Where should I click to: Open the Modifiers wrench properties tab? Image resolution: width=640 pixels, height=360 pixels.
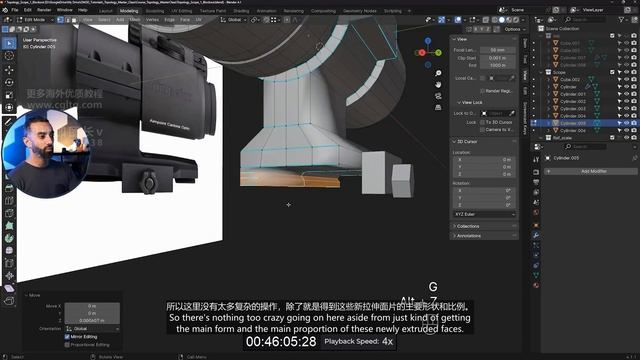(536, 235)
